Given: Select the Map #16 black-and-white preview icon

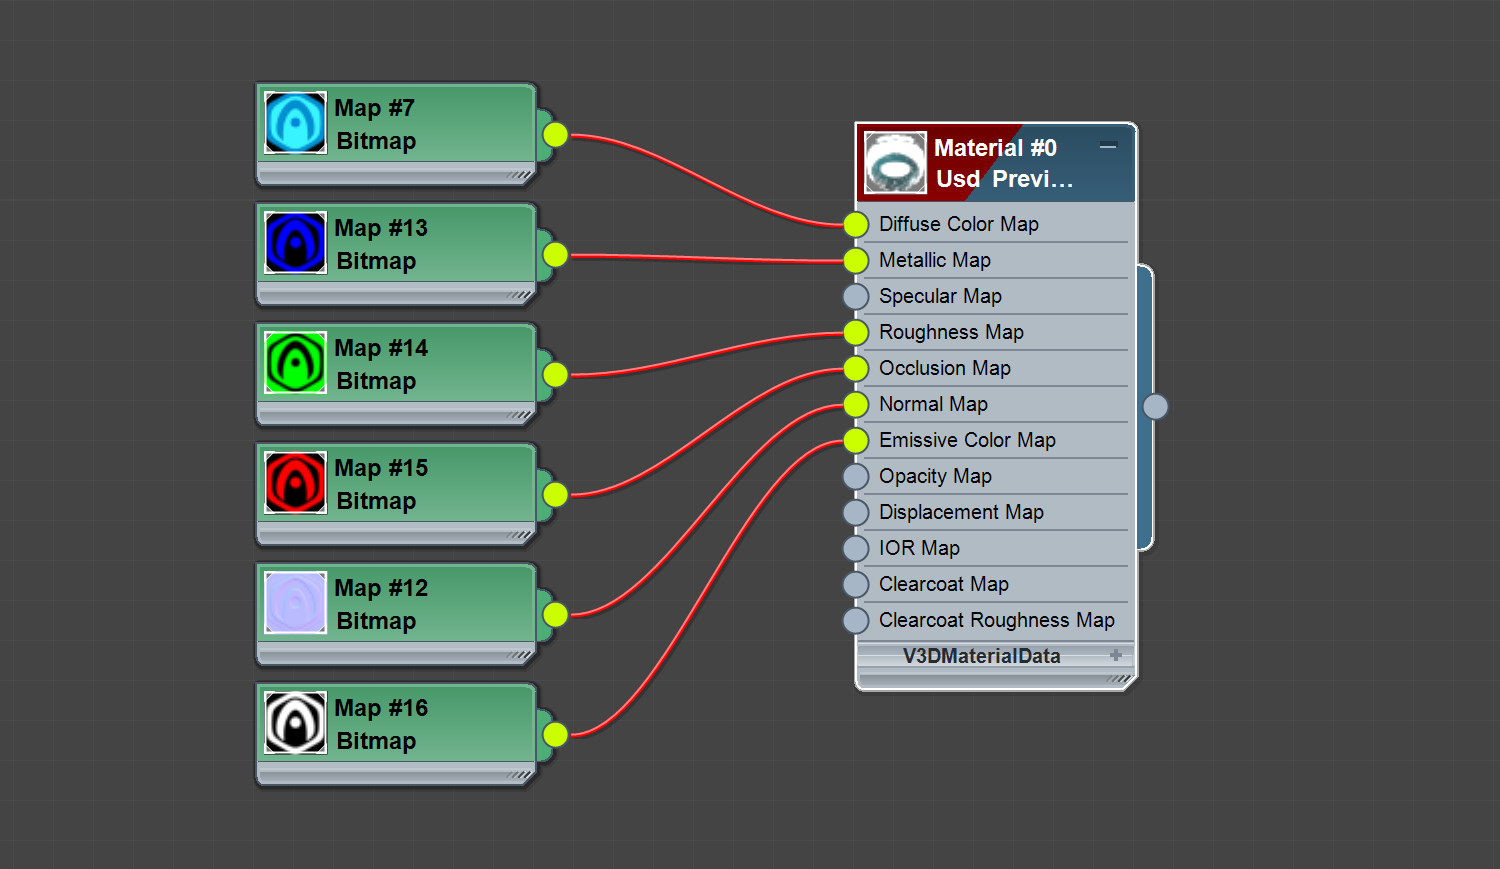Looking at the screenshot, I should click(x=295, y=723).
